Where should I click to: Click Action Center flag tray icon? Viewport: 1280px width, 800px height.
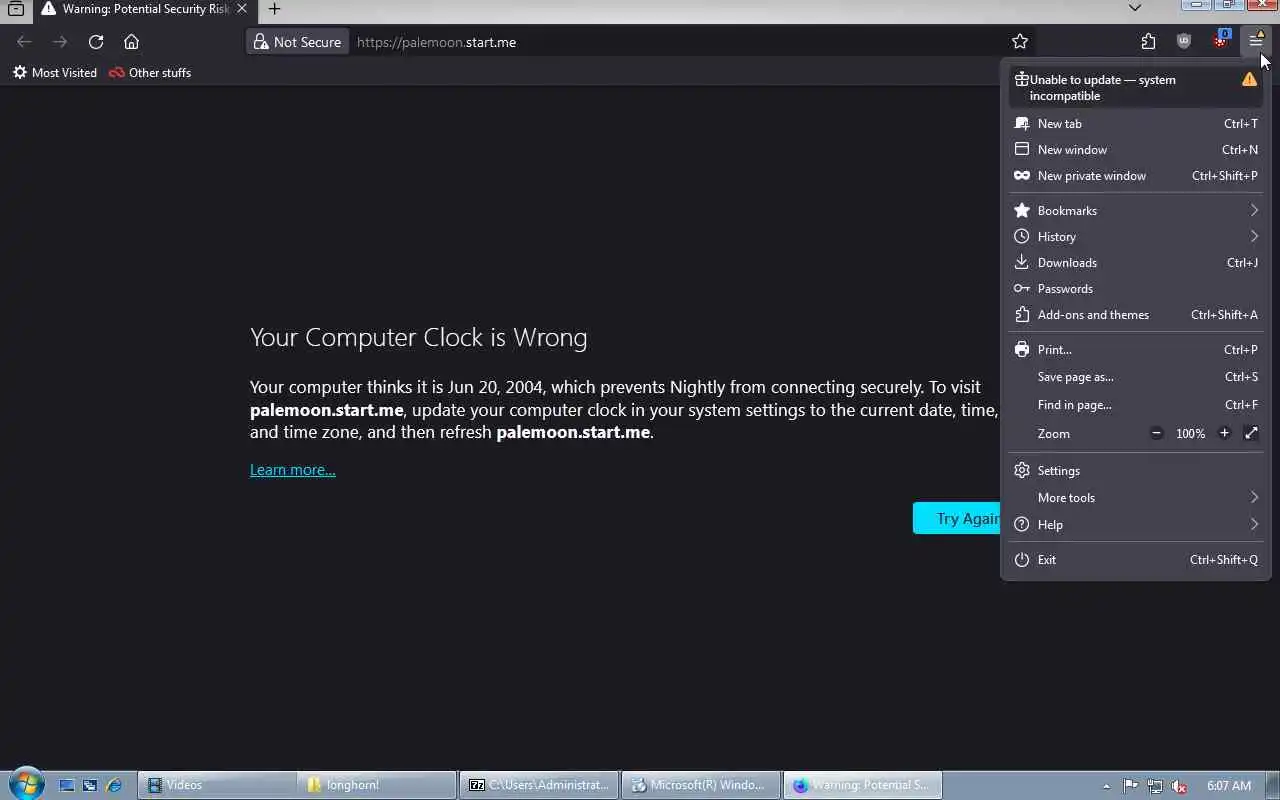click(1131, 786)
